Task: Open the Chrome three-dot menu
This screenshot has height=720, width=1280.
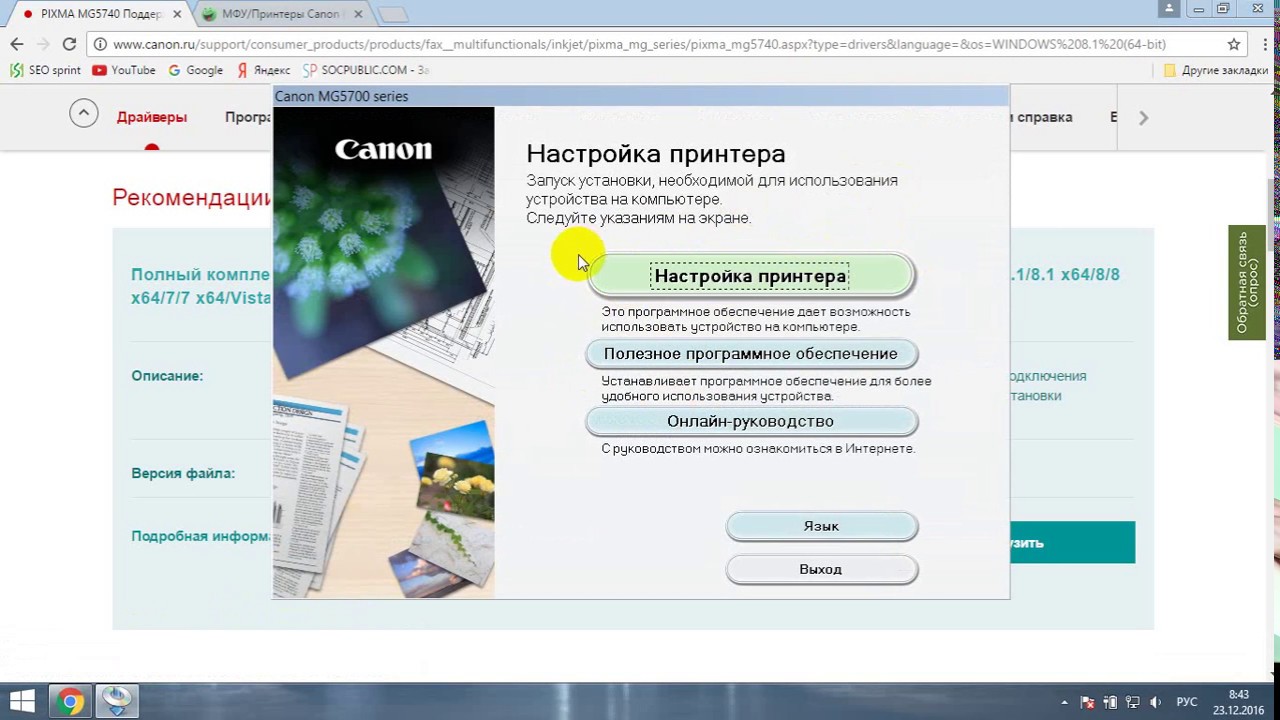Action: tap(1263, 44)
